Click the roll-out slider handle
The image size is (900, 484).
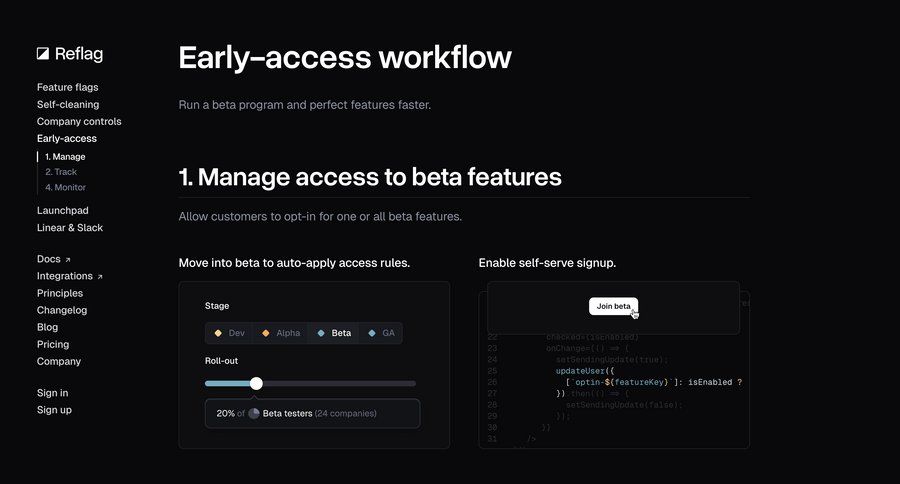point(256,383)
